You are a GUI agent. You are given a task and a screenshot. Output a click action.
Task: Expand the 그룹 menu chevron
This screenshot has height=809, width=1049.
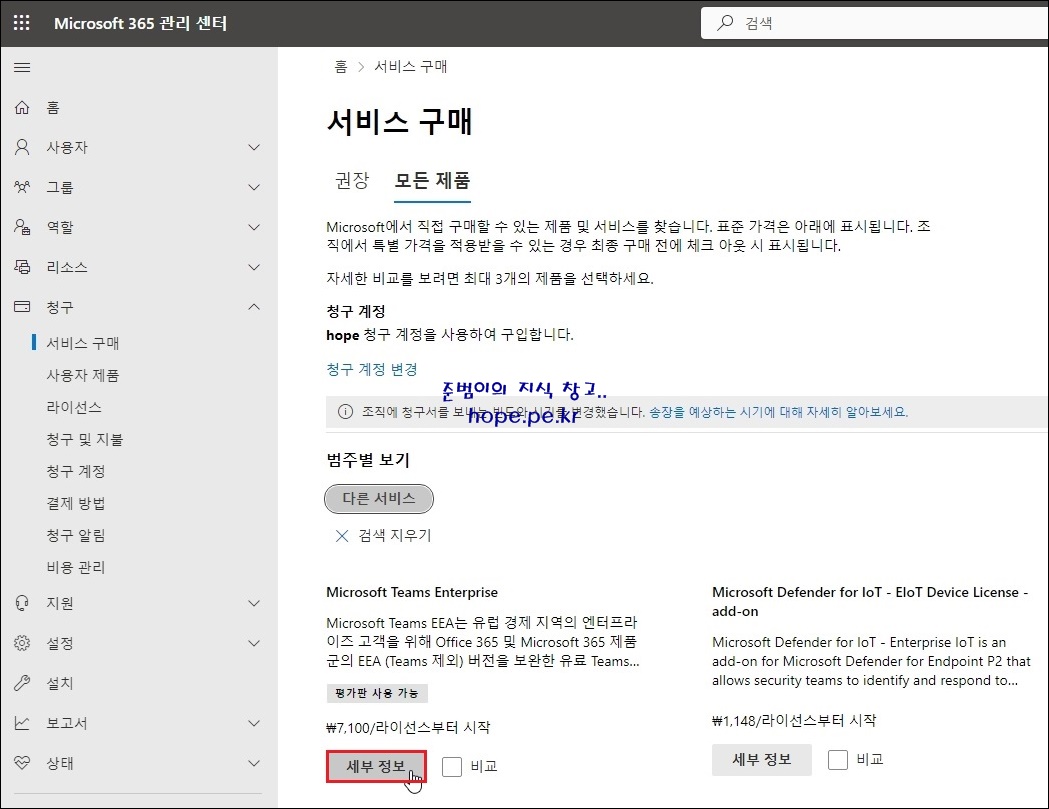pos(254,187)
